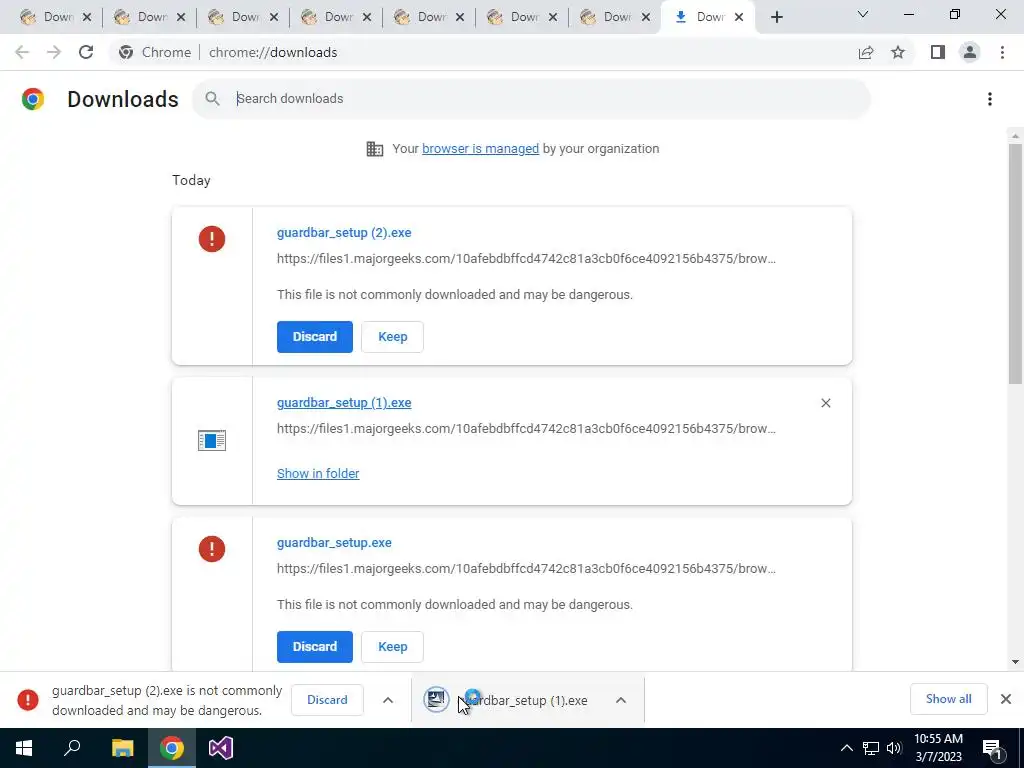
Task: Keep guardbar_setup (2).exe download
Action: 392,336
